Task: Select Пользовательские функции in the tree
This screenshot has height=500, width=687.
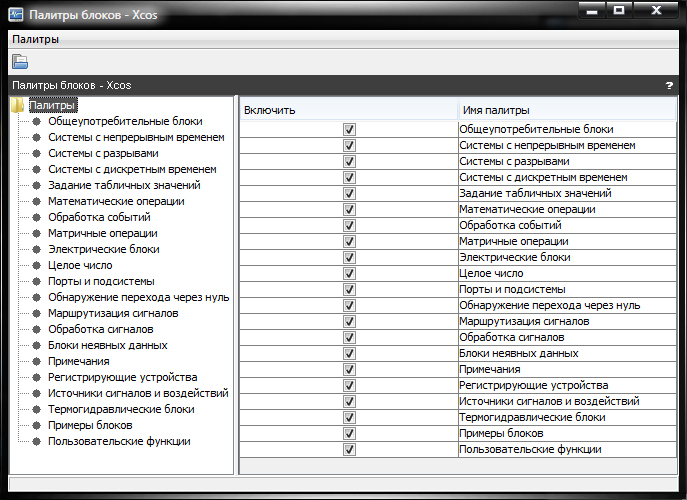Action: coord(119,441)
